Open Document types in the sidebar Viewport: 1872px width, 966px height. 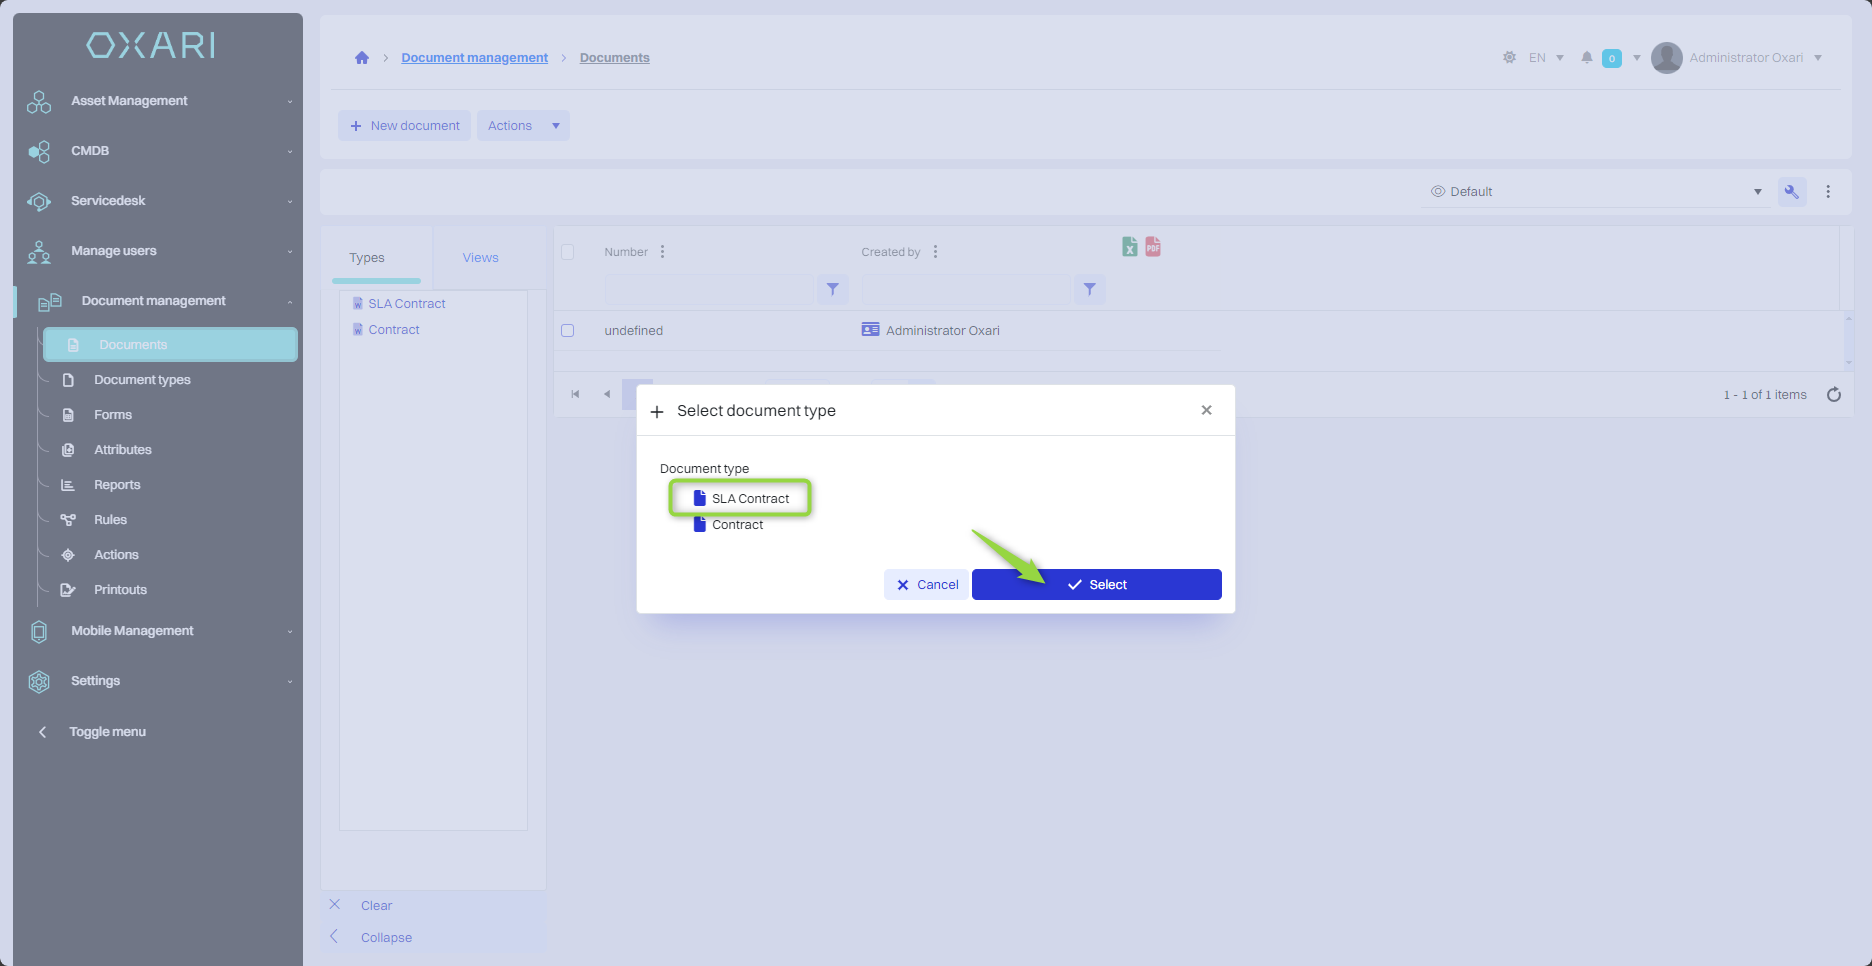tap(142, 380)
